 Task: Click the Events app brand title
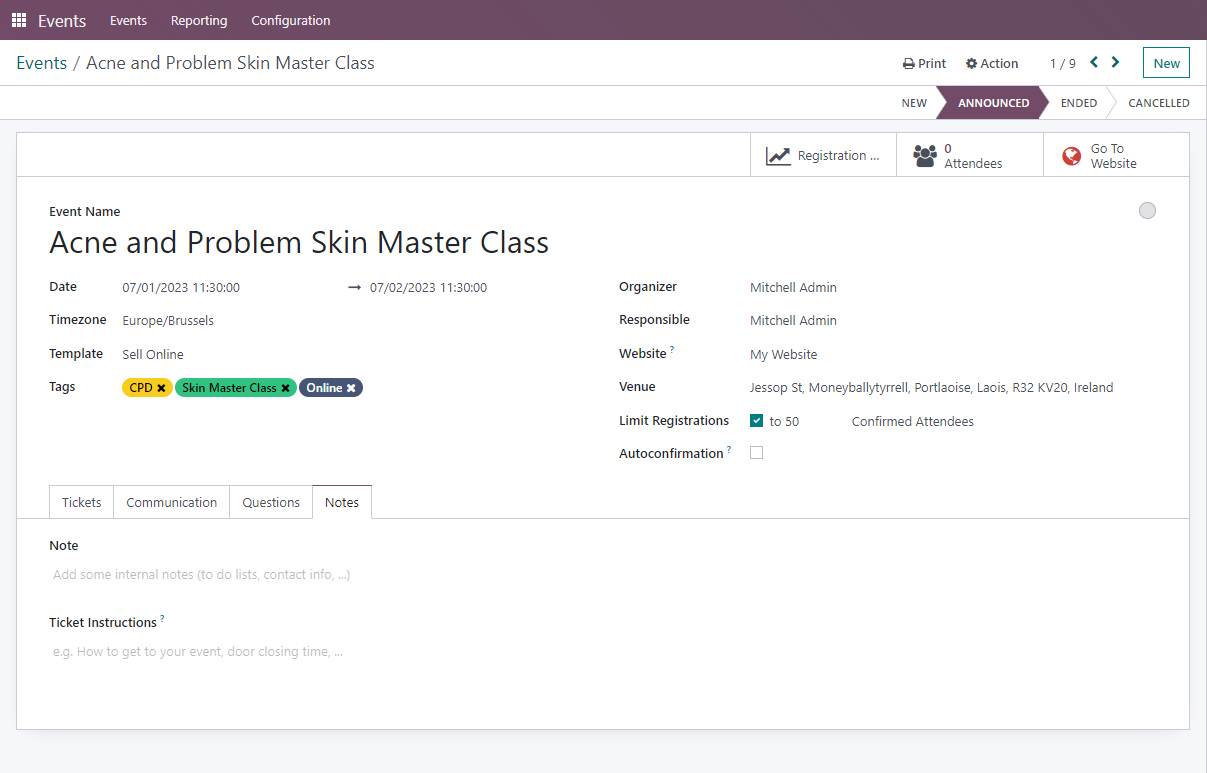tap(62, 20)
